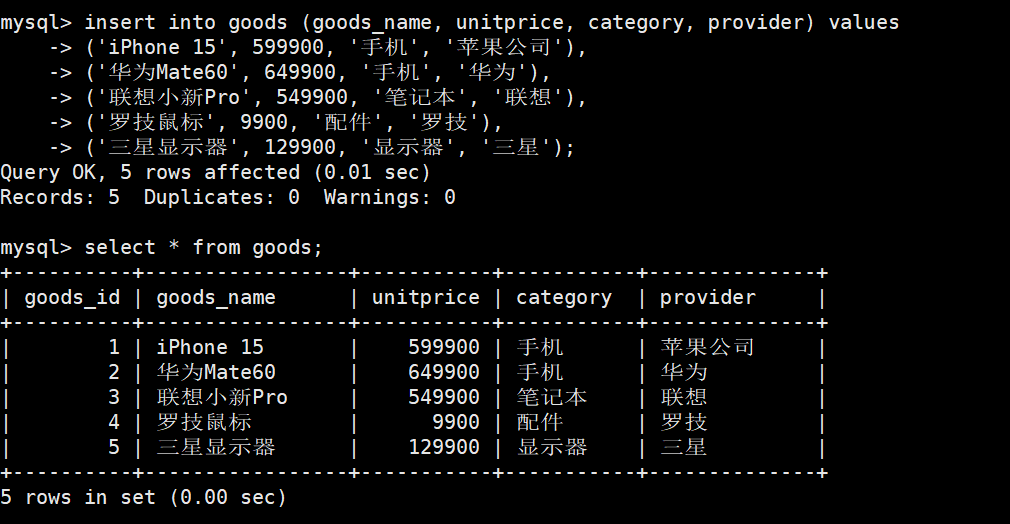
Task: Click goods_id cell value 4
Action: pos(114,423)
